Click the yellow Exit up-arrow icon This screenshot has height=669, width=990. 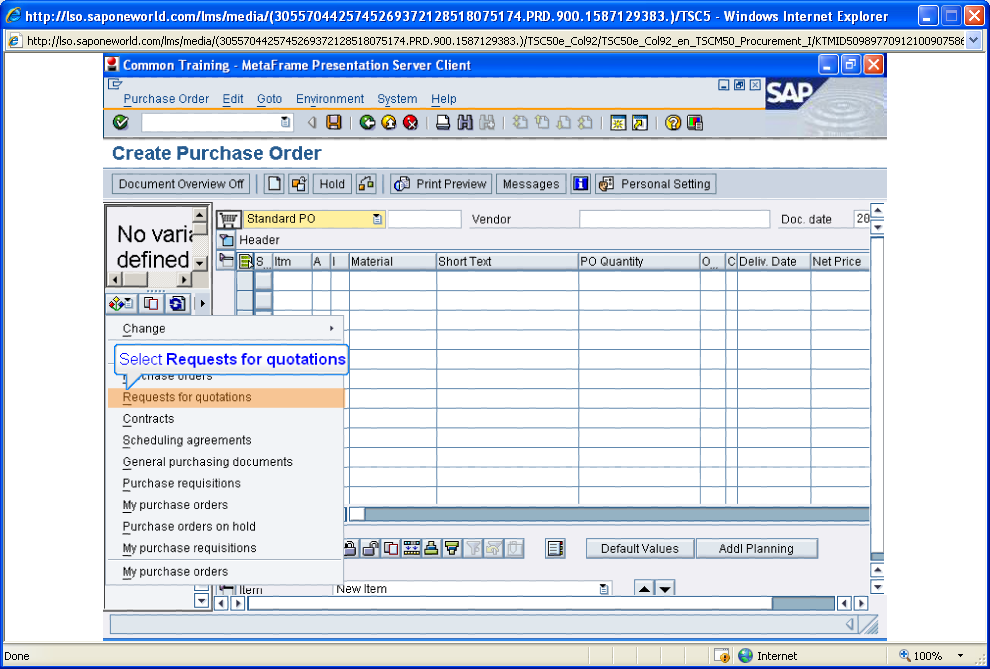tap(389, 122)
